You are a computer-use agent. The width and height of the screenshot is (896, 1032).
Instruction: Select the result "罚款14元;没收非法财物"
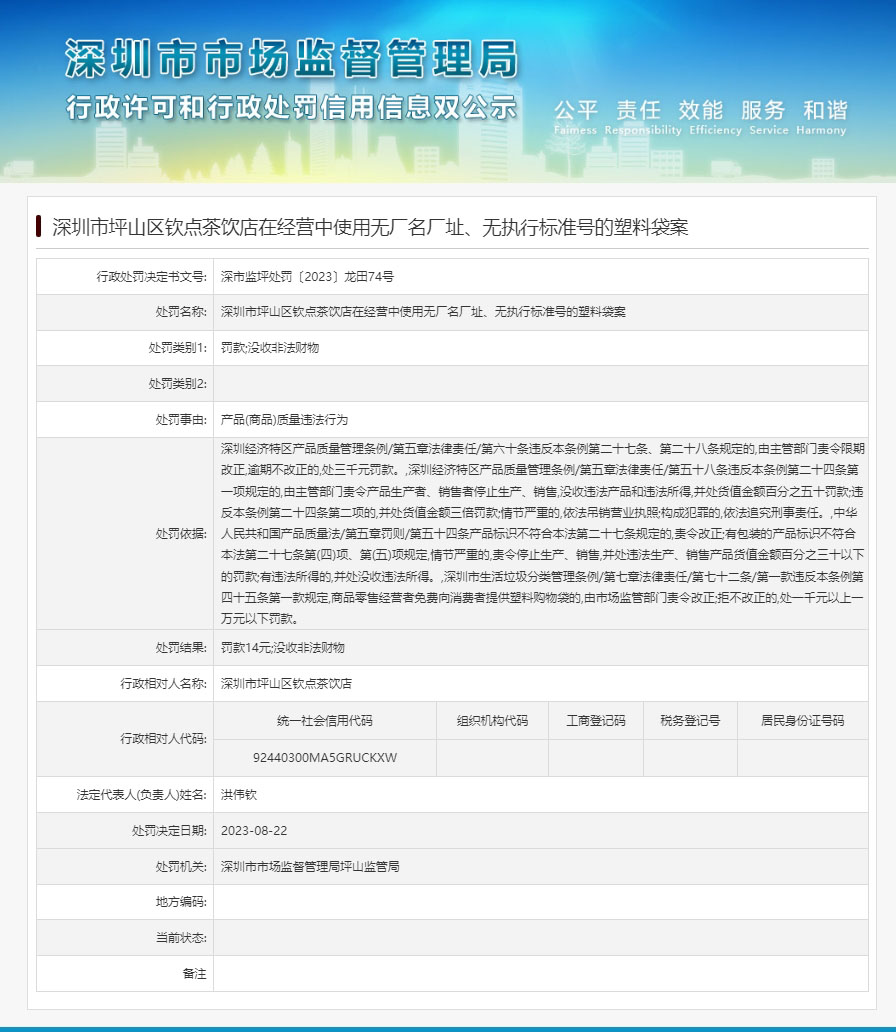282,648
